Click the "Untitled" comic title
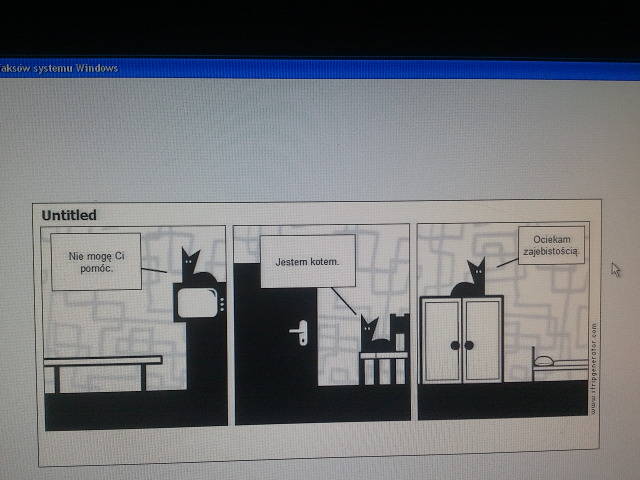 click(70, 215)
